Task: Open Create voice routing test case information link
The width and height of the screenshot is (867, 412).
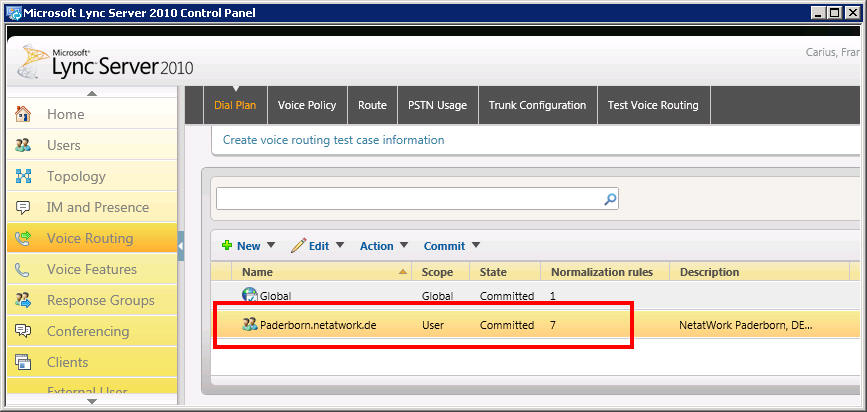Action: (x=333, y=140)
